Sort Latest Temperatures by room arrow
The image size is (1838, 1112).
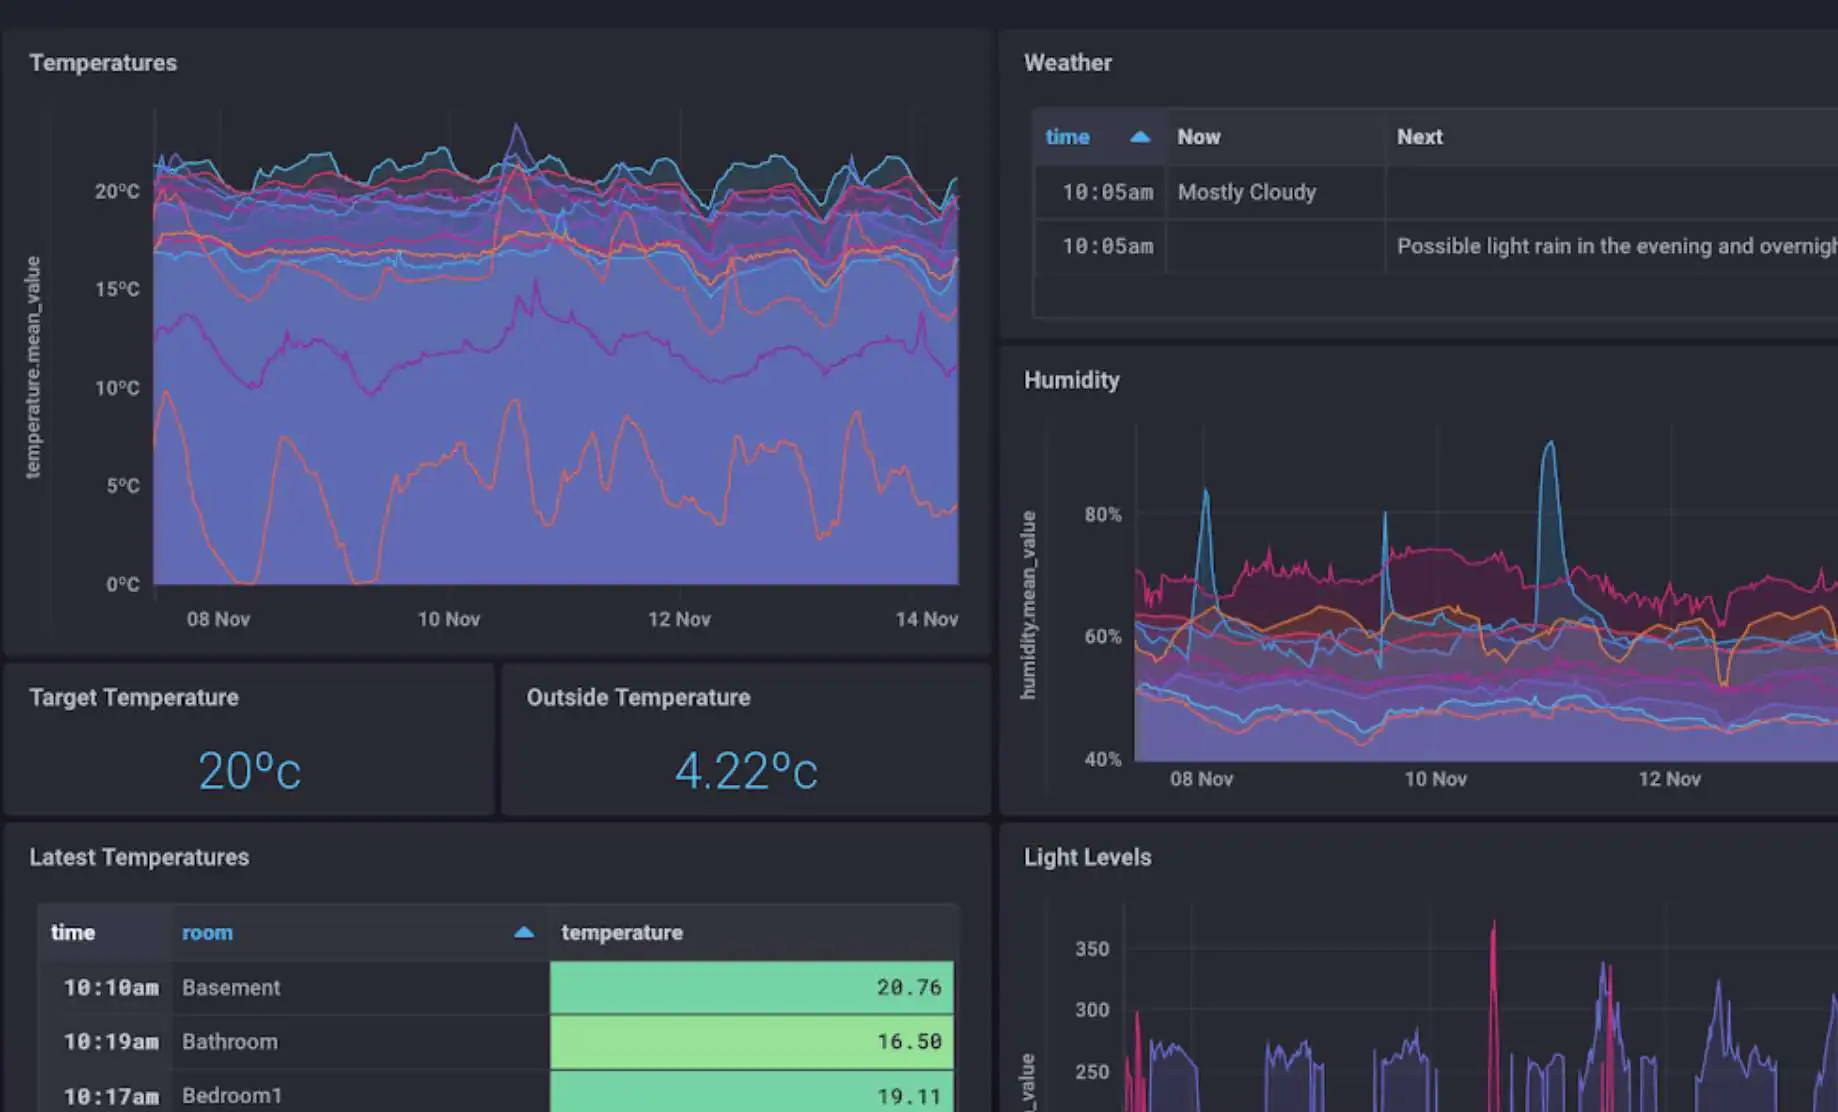tap(523, 933)
